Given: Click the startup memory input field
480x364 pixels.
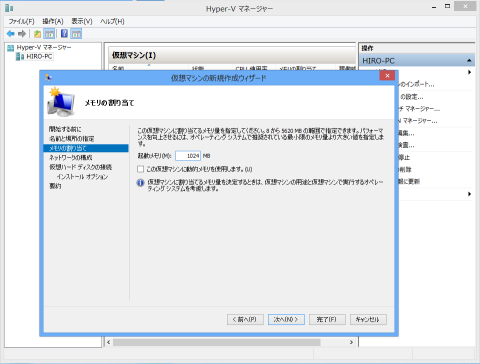Looking at the screenshot, I should pos(188,156).
